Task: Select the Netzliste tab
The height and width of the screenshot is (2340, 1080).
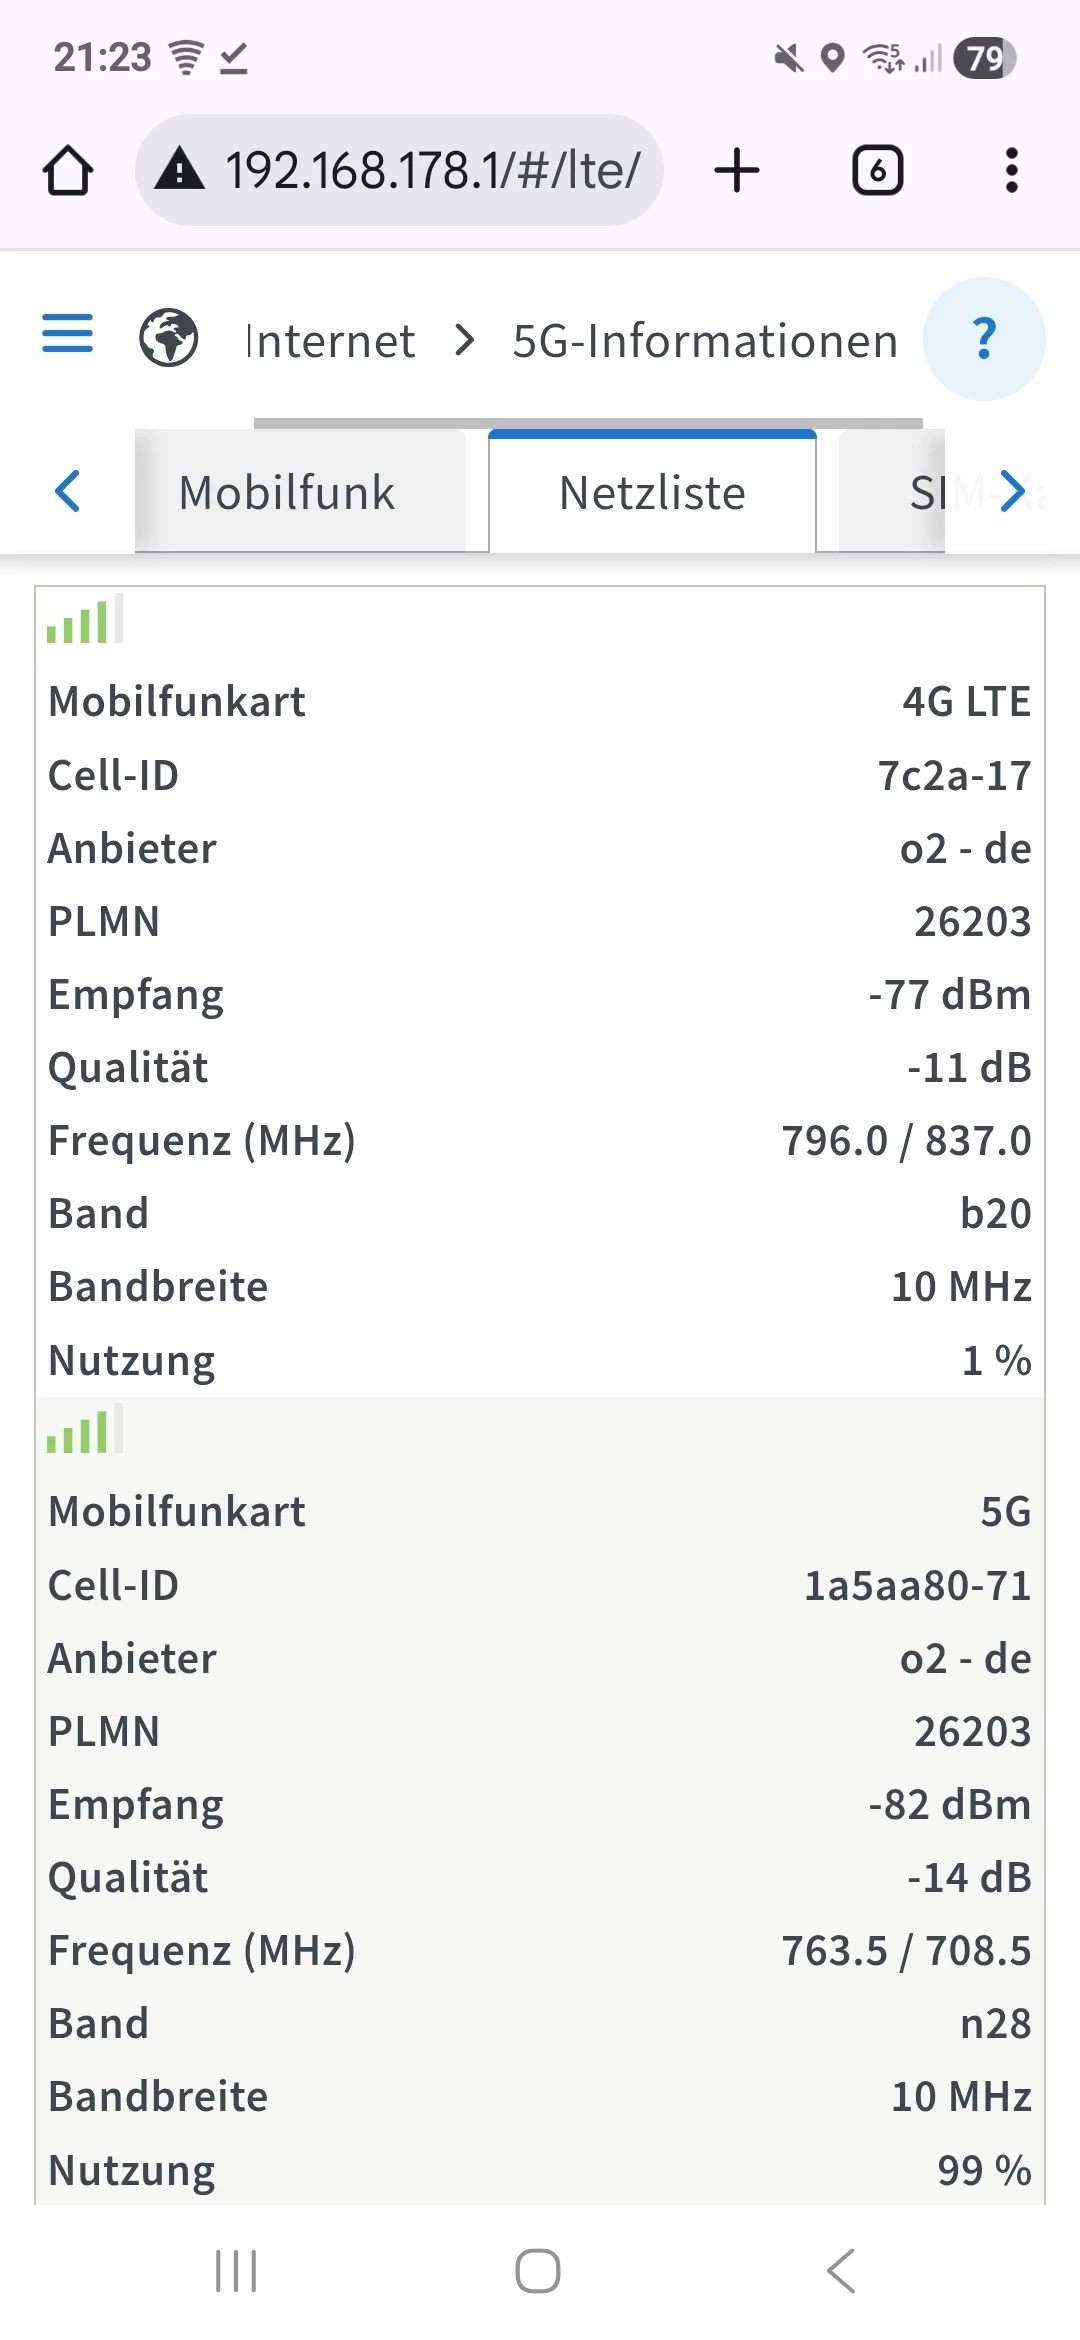Action: (x=652, y=493)
